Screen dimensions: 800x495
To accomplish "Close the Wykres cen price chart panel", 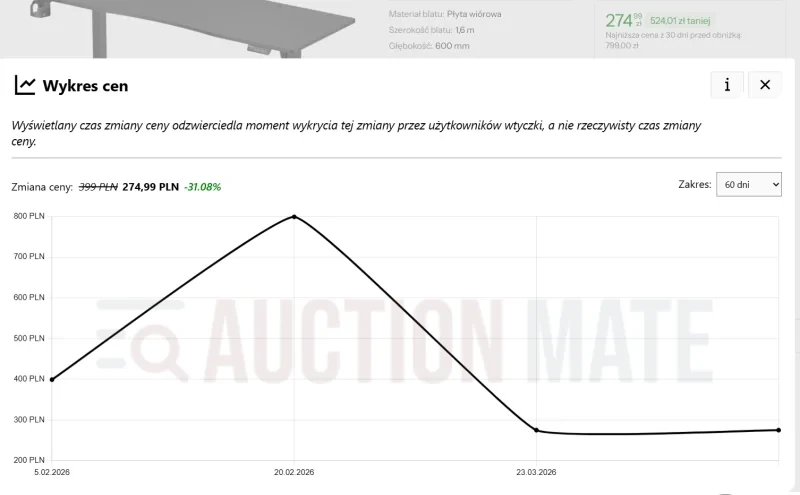I will click(765, 85).
